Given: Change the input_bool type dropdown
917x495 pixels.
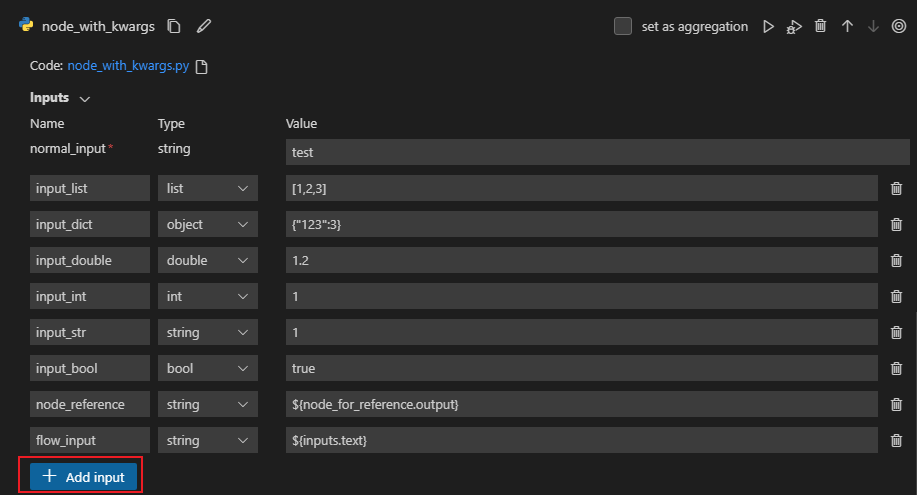Looking at the screenshot, I should coord(207,368).
